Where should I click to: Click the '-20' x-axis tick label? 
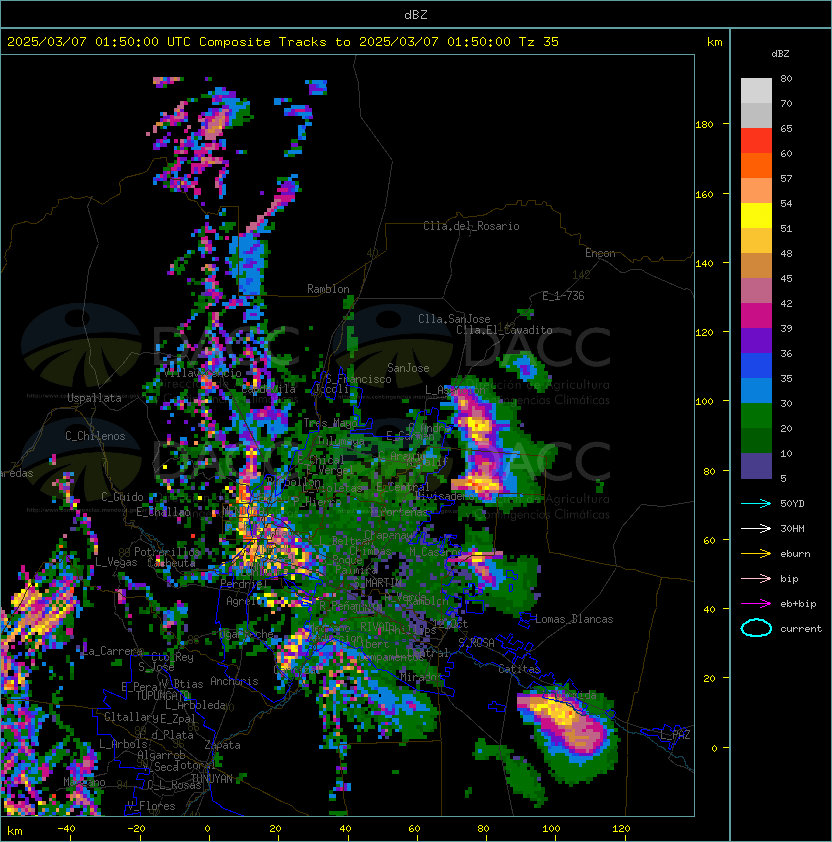click(136, 829)
